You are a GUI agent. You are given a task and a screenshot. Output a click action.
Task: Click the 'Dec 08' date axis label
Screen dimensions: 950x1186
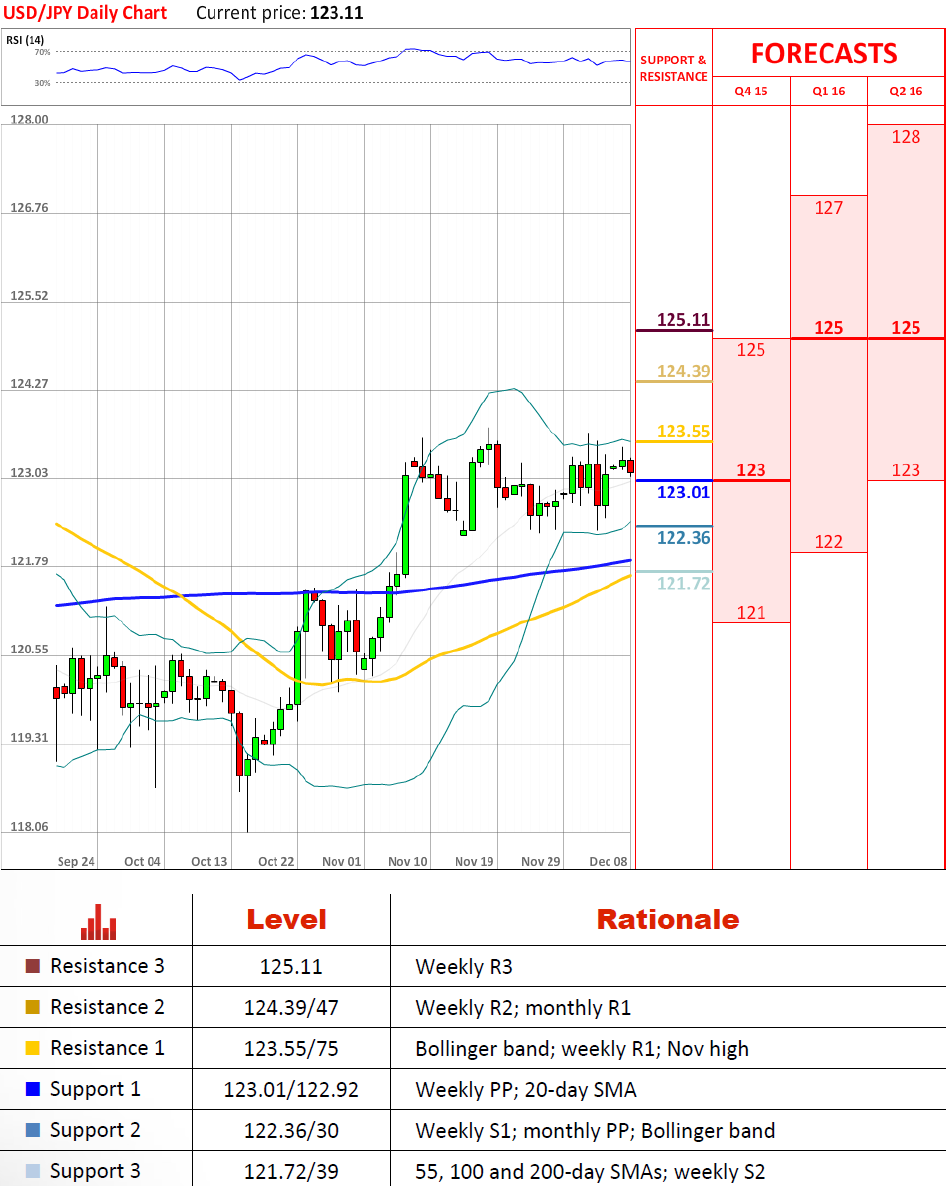click(x=608, y=862)
